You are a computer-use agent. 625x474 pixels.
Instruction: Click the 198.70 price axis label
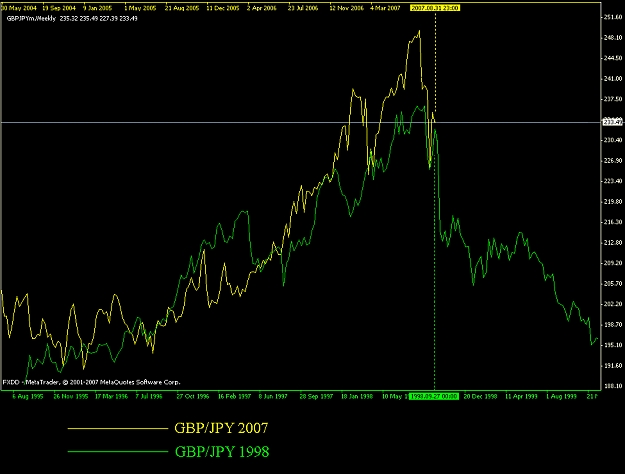[613, 325]
